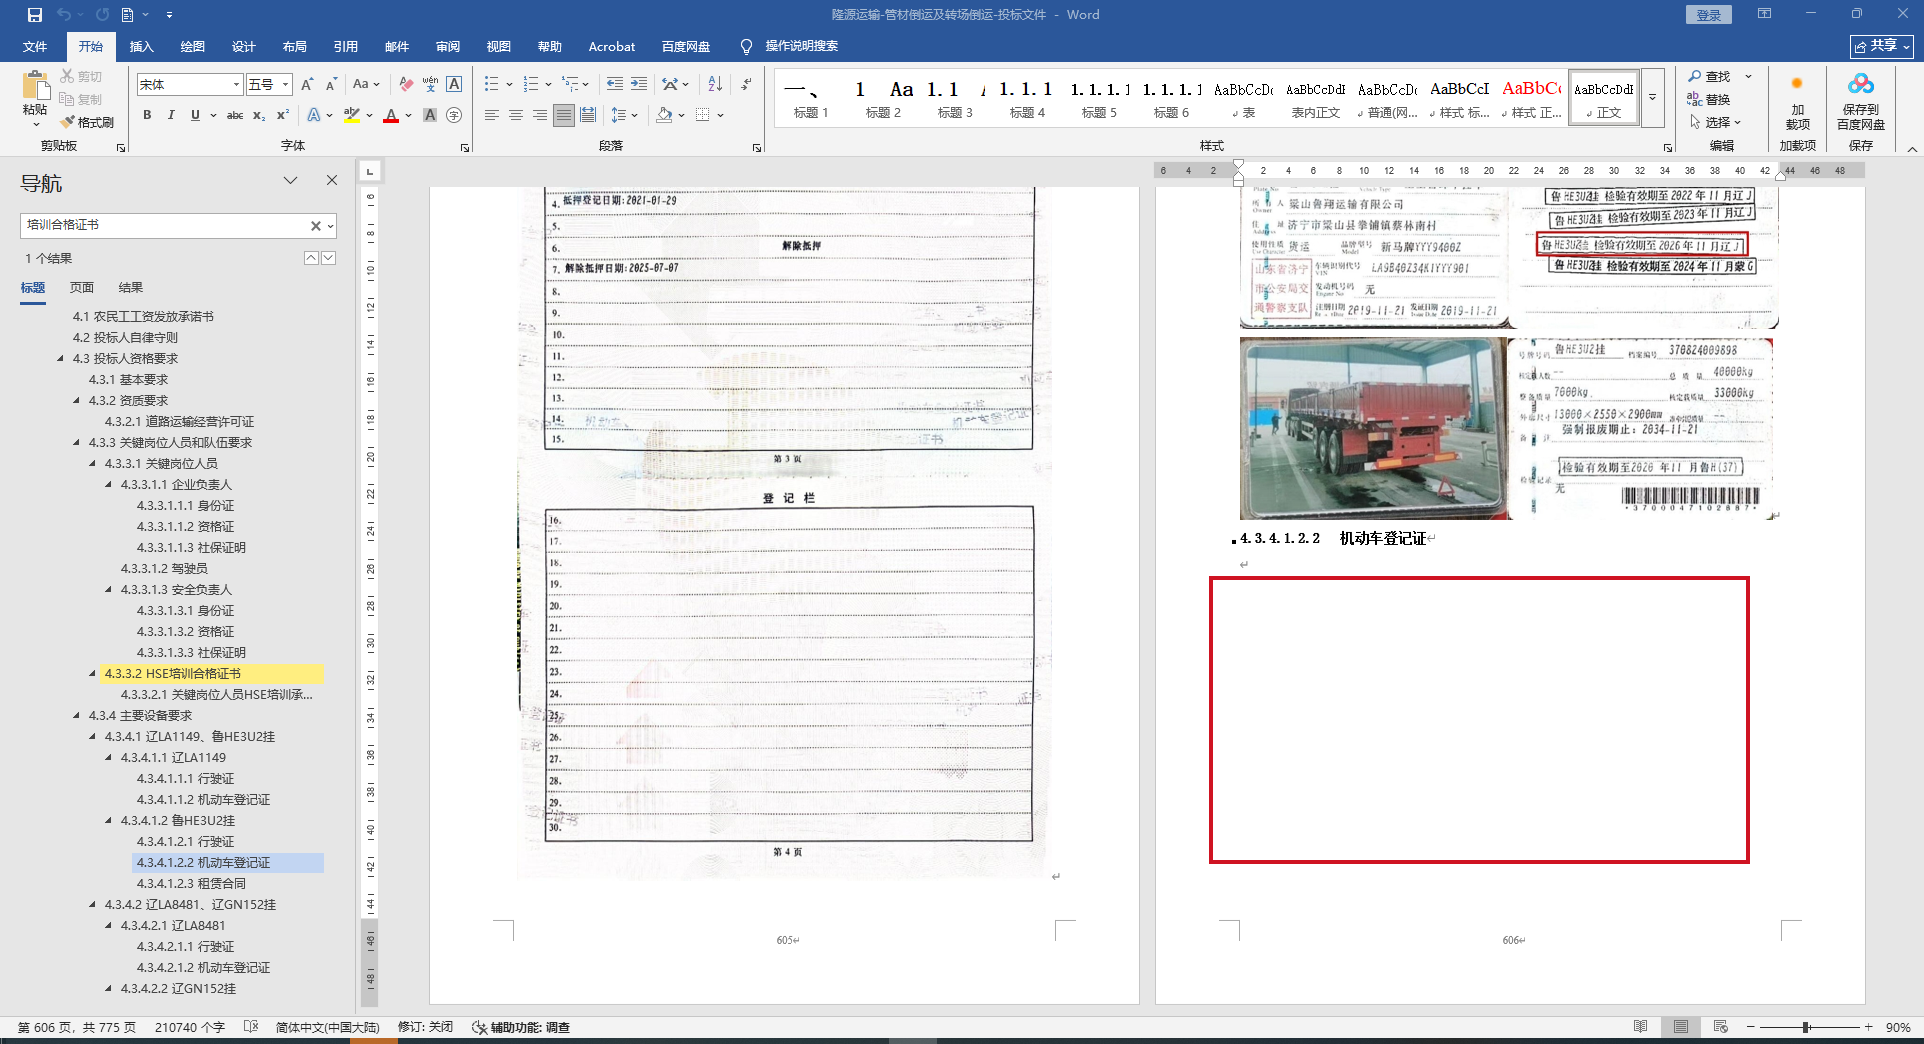
Task: Expand the styles gallery list
Action: pos(1653,97)
